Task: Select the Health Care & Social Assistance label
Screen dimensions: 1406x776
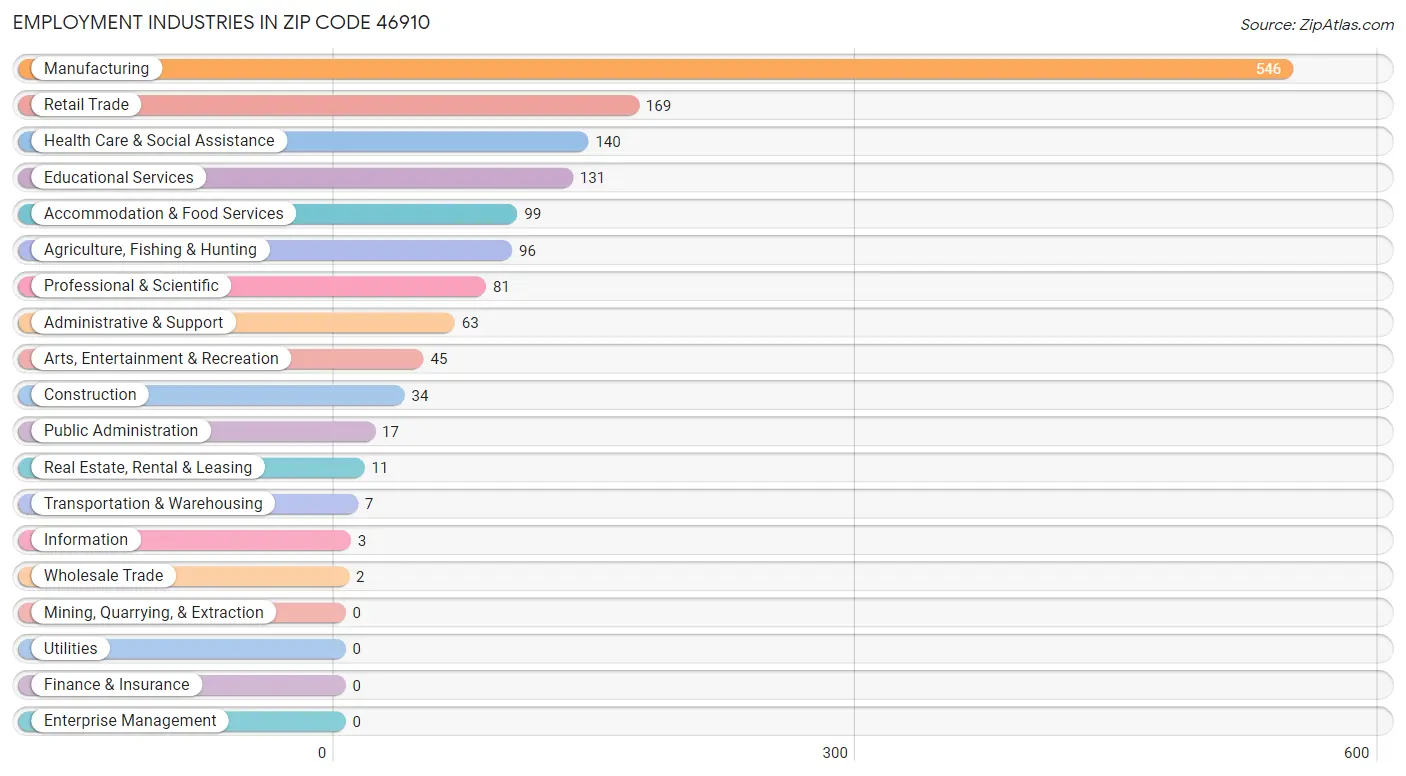Action: pyautogui.click(x=159, y=141)
